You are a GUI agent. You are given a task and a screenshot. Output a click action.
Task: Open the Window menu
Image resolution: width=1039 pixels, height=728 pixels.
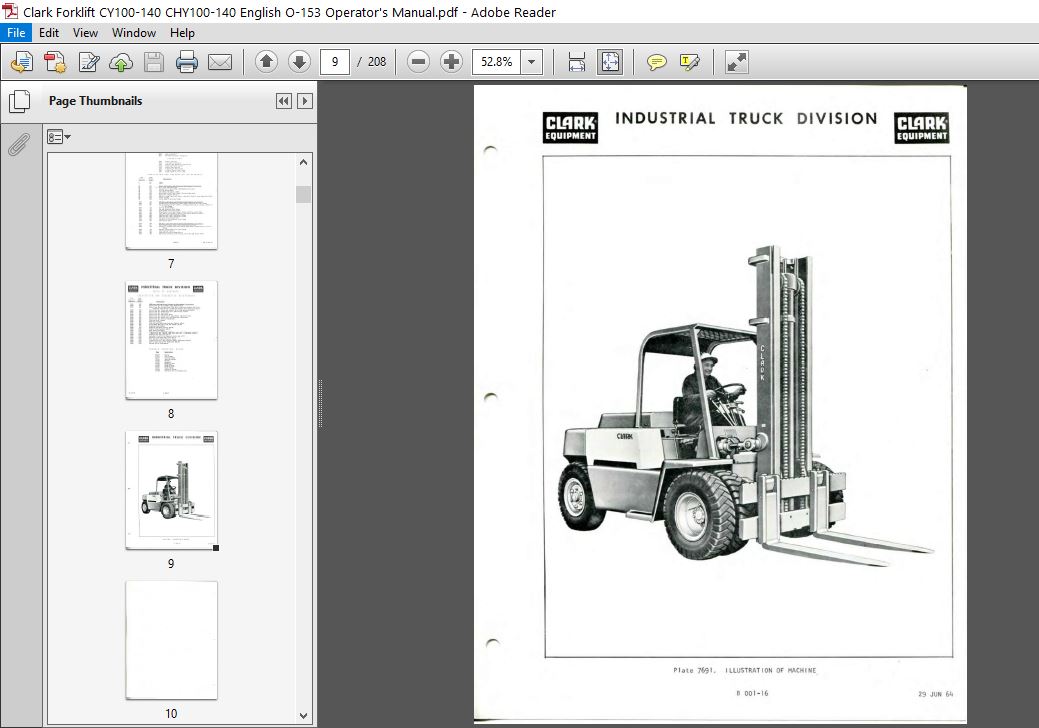(134, 32)
